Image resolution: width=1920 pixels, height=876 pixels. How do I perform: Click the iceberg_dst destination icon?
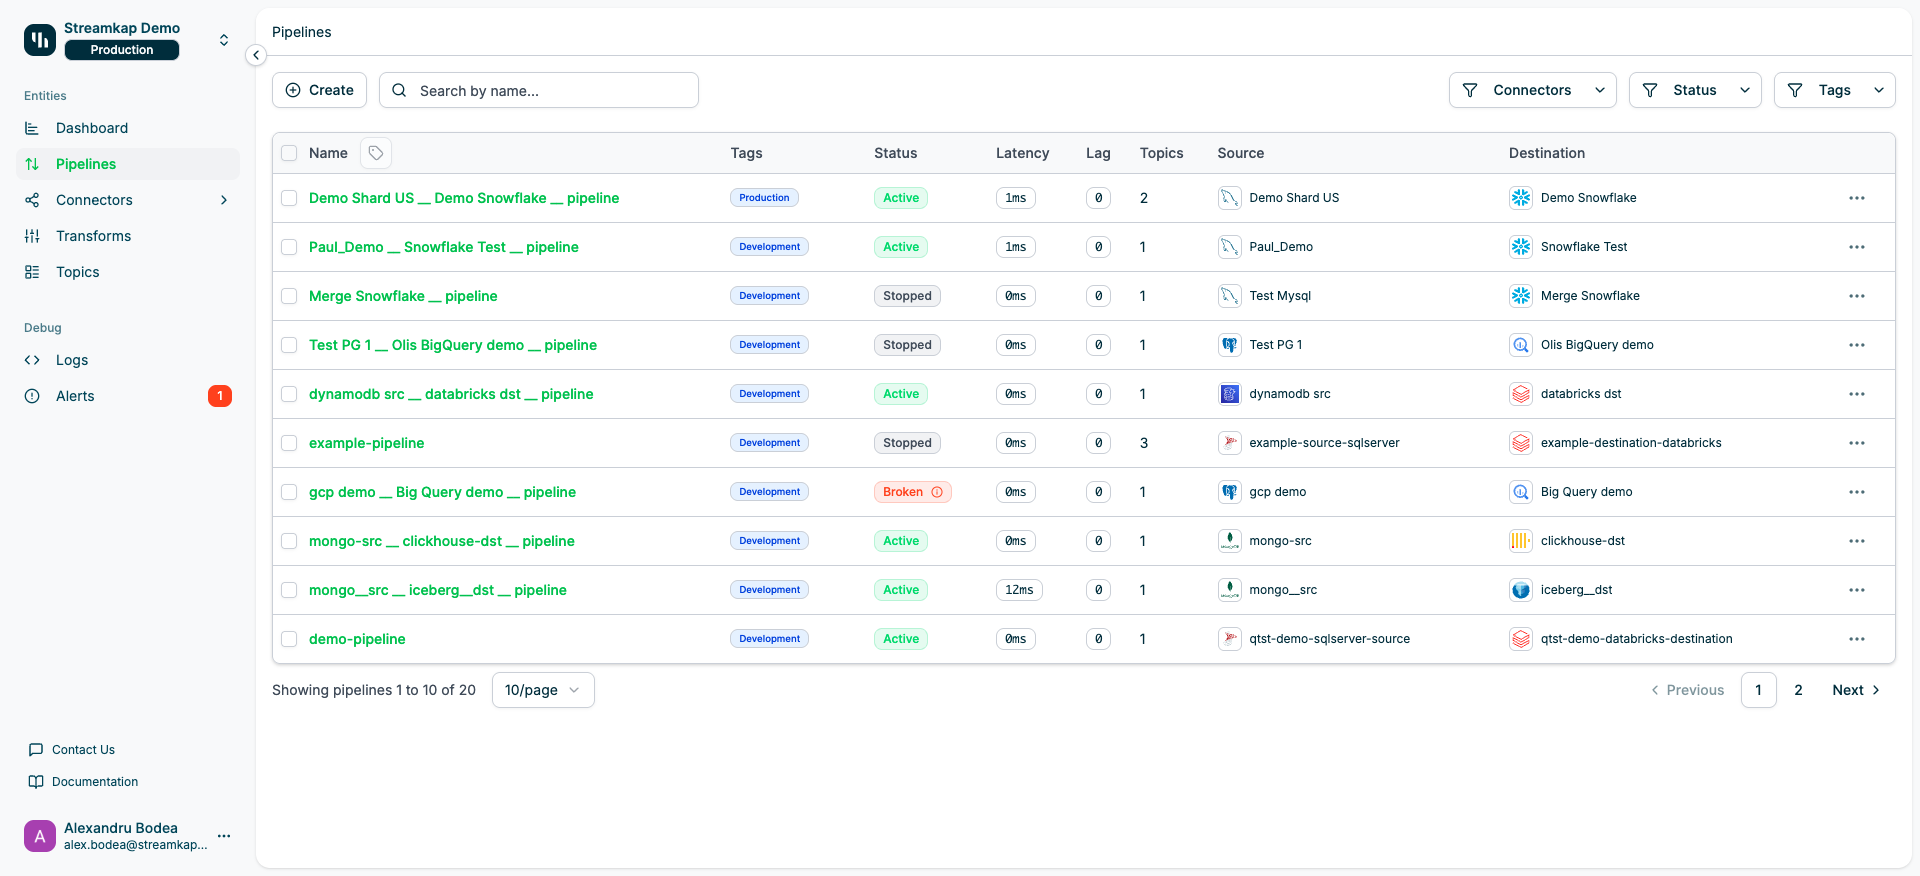click(1521, 590)
